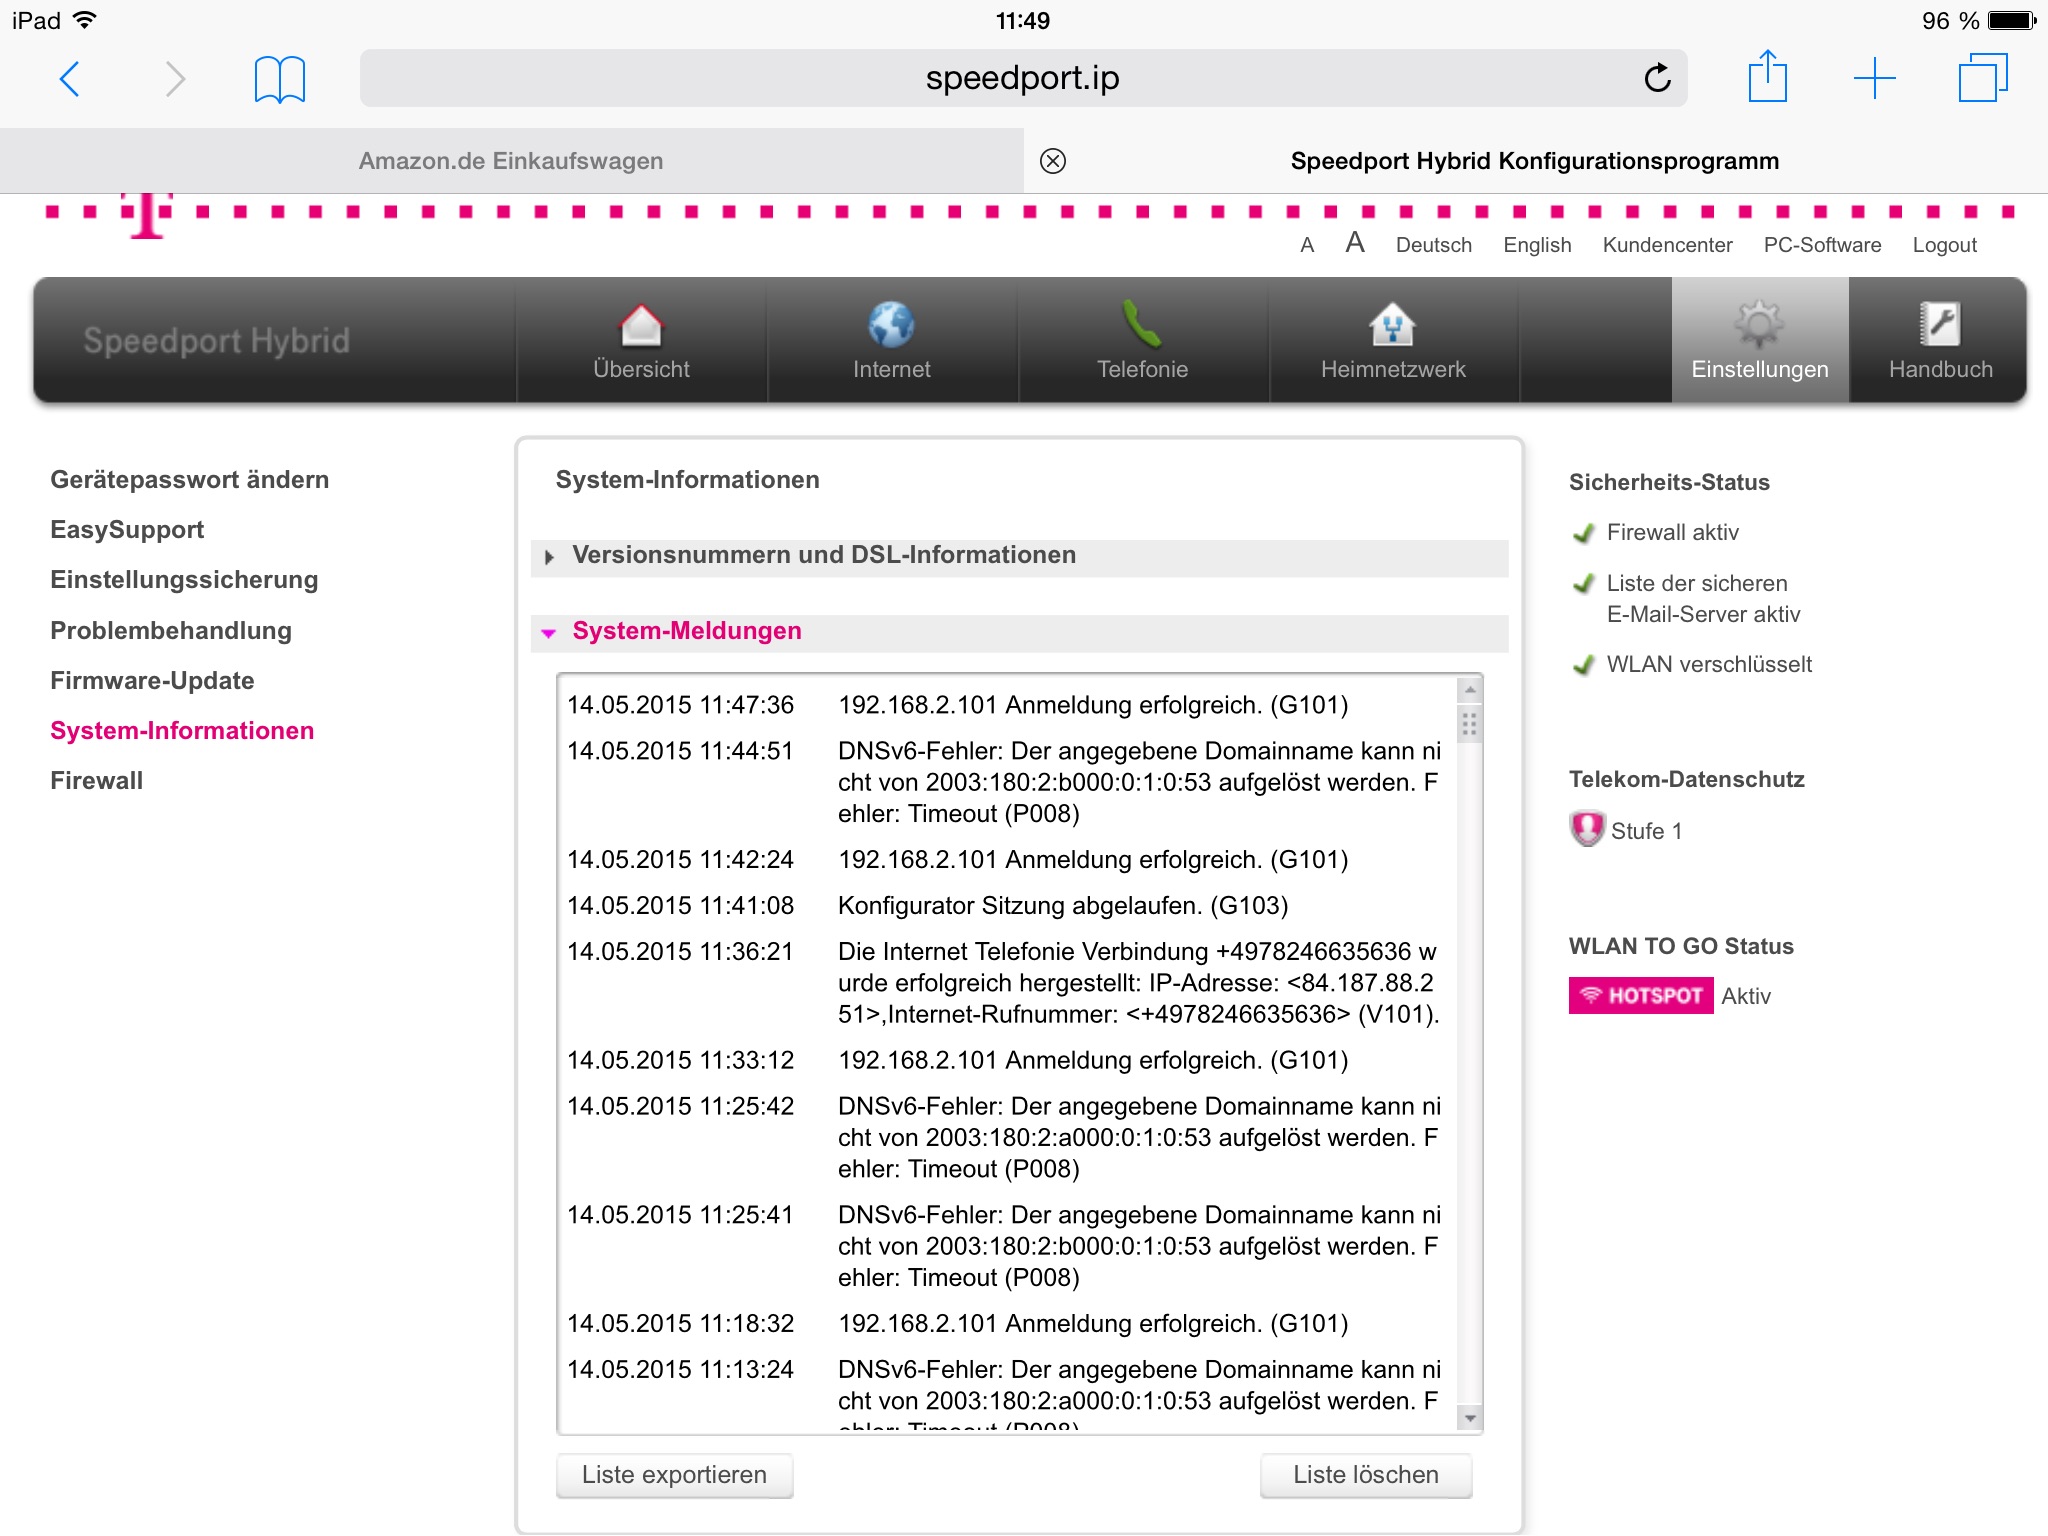Open Einstellungen via the gear icon
This screenshot has height=1536, width=2048.
click(x=1759, y=325)
